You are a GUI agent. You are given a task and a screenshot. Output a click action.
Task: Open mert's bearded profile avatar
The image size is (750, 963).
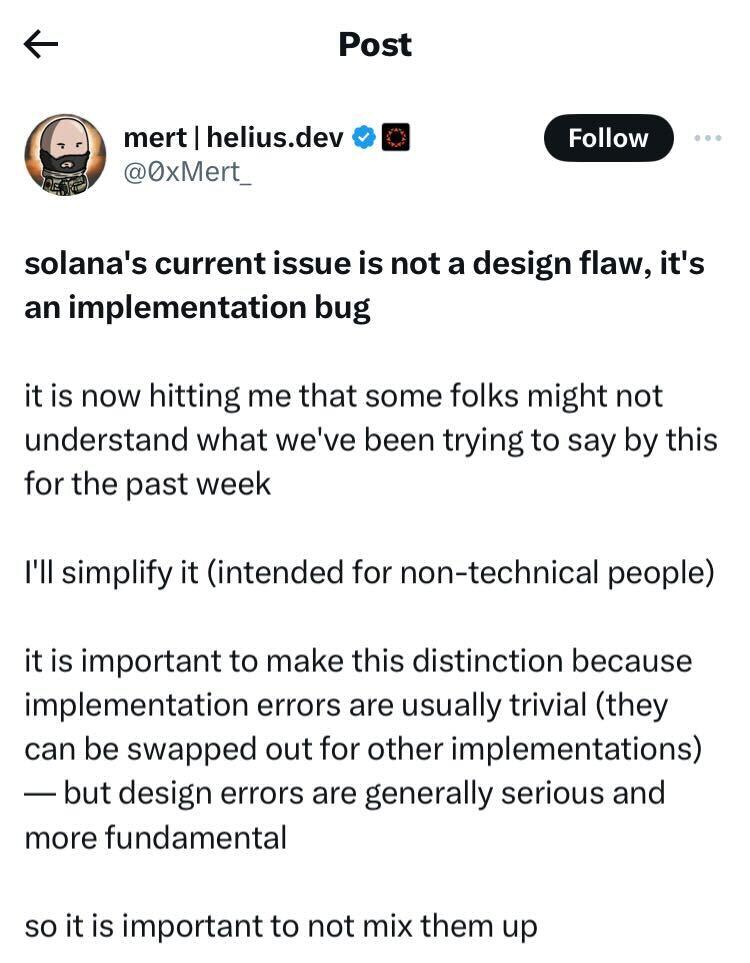click(x=65, y=154)
